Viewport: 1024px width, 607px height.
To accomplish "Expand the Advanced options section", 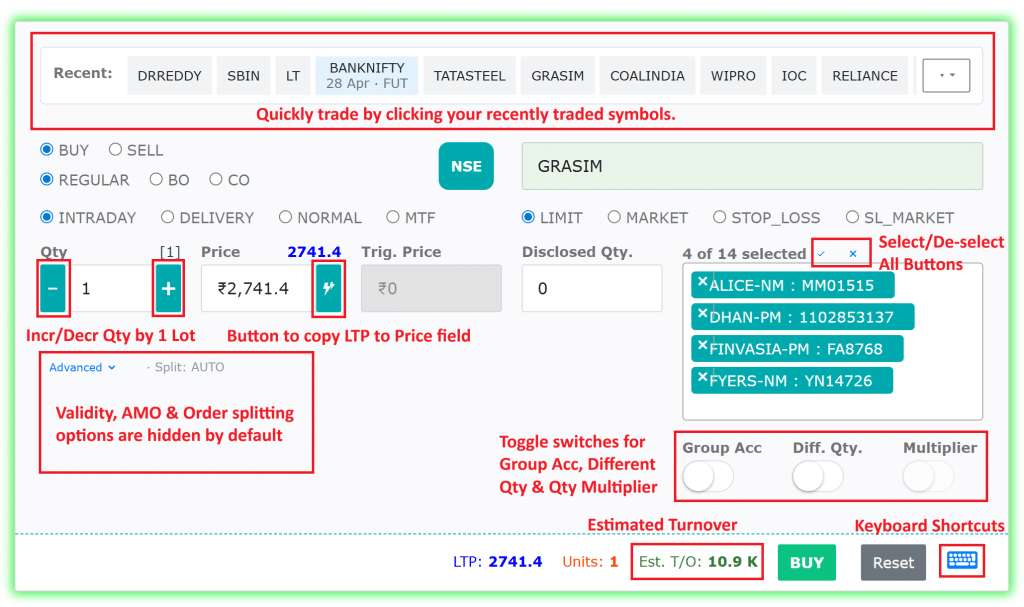I will [x=82, y=367].
